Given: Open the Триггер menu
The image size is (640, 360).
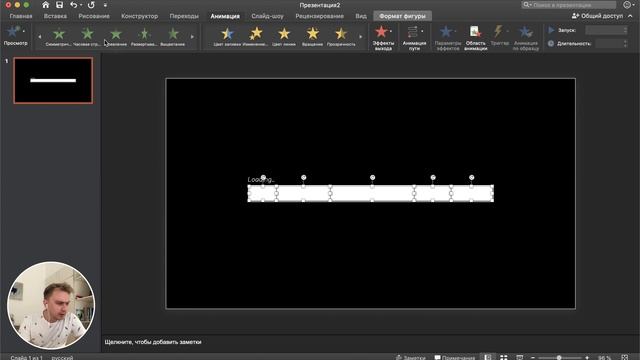Looking at the screenshot, I should click(x=500, y=36).
